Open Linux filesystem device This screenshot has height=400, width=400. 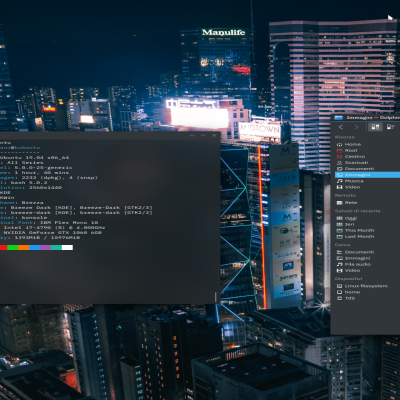[x=367, y=286]
